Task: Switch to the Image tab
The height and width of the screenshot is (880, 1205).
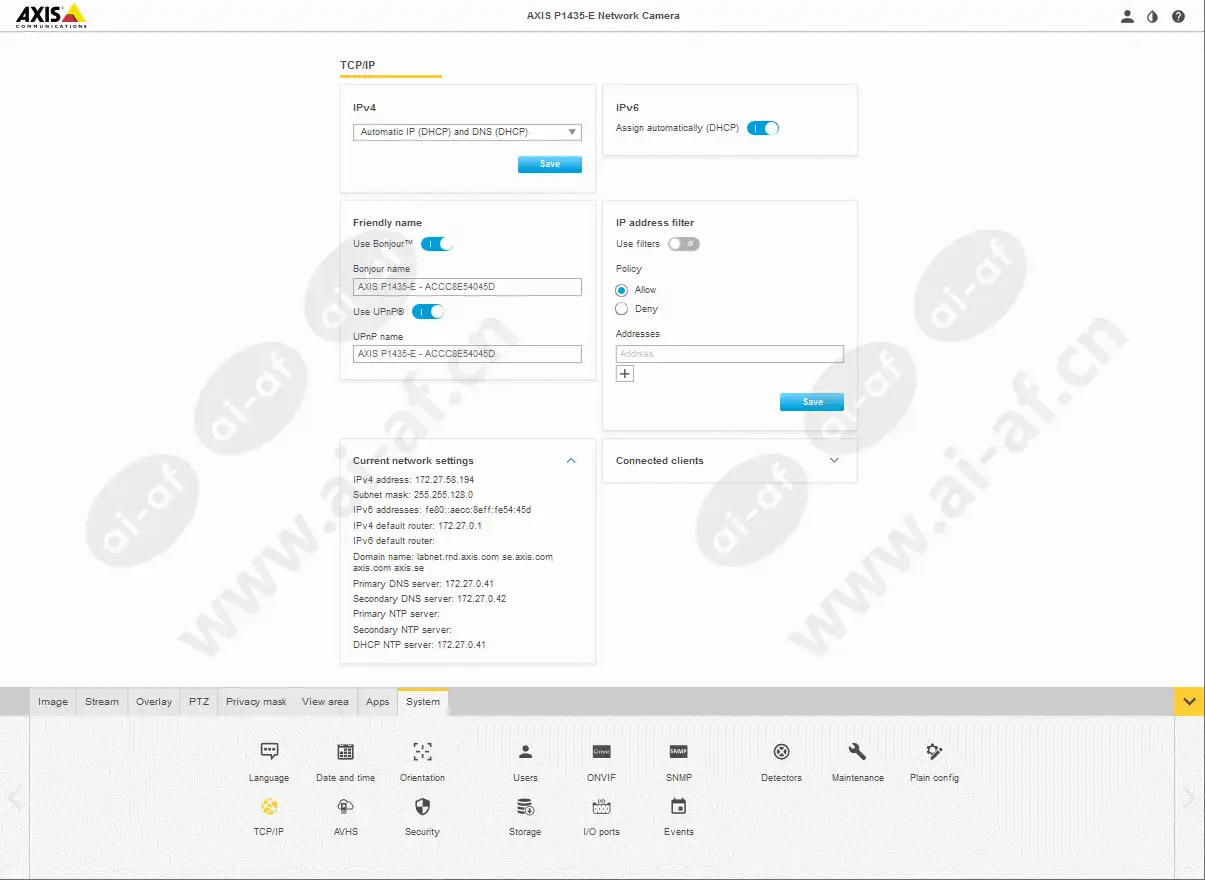Action: [x=53, y=702]
